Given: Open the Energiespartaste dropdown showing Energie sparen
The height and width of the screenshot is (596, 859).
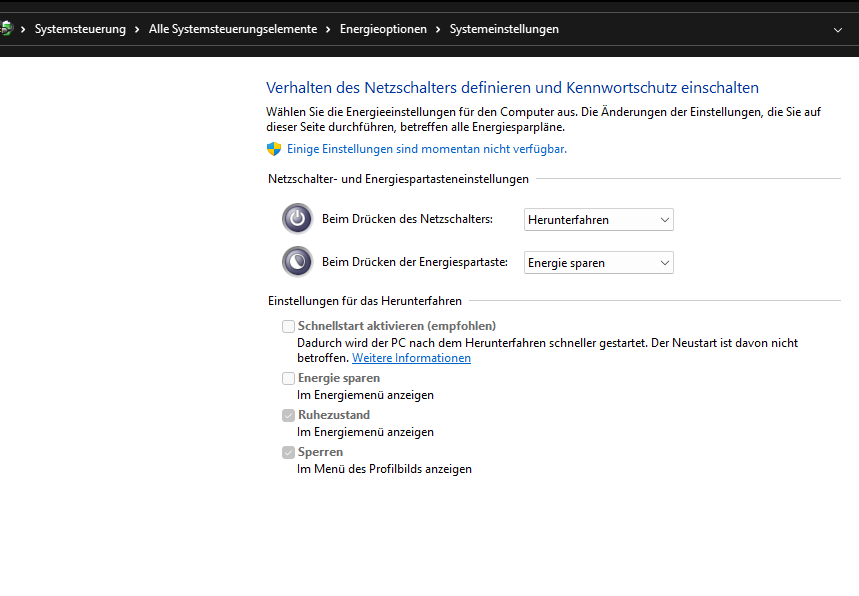Looking at the screenshot, I should tap(599, 263).
